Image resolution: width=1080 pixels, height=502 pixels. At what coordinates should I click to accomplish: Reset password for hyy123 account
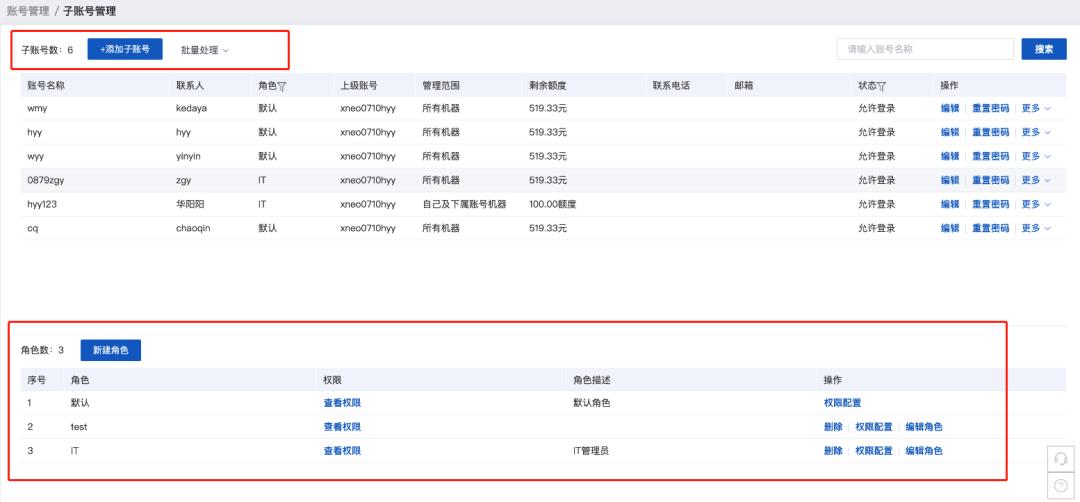990,204
